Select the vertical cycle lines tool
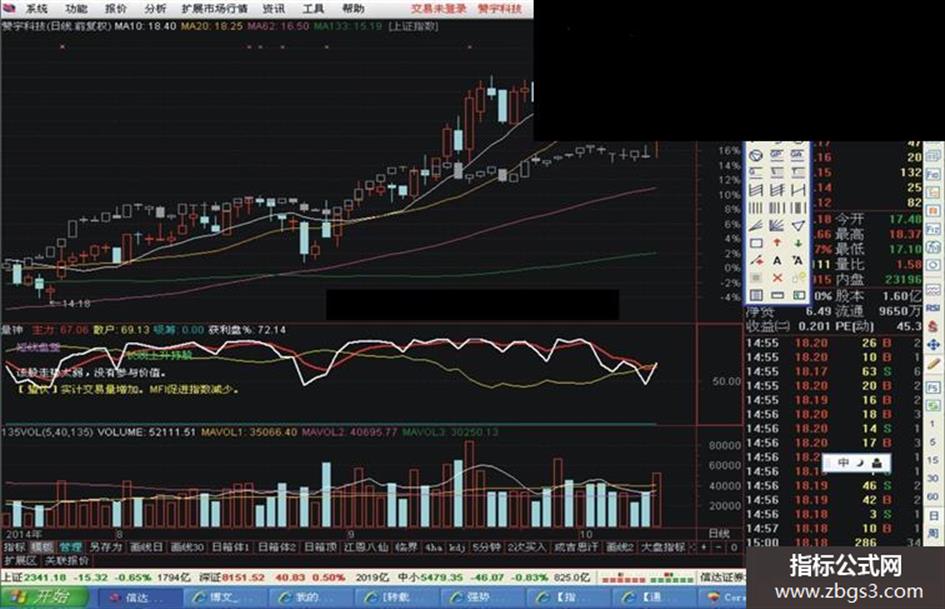 coord(756,208)
